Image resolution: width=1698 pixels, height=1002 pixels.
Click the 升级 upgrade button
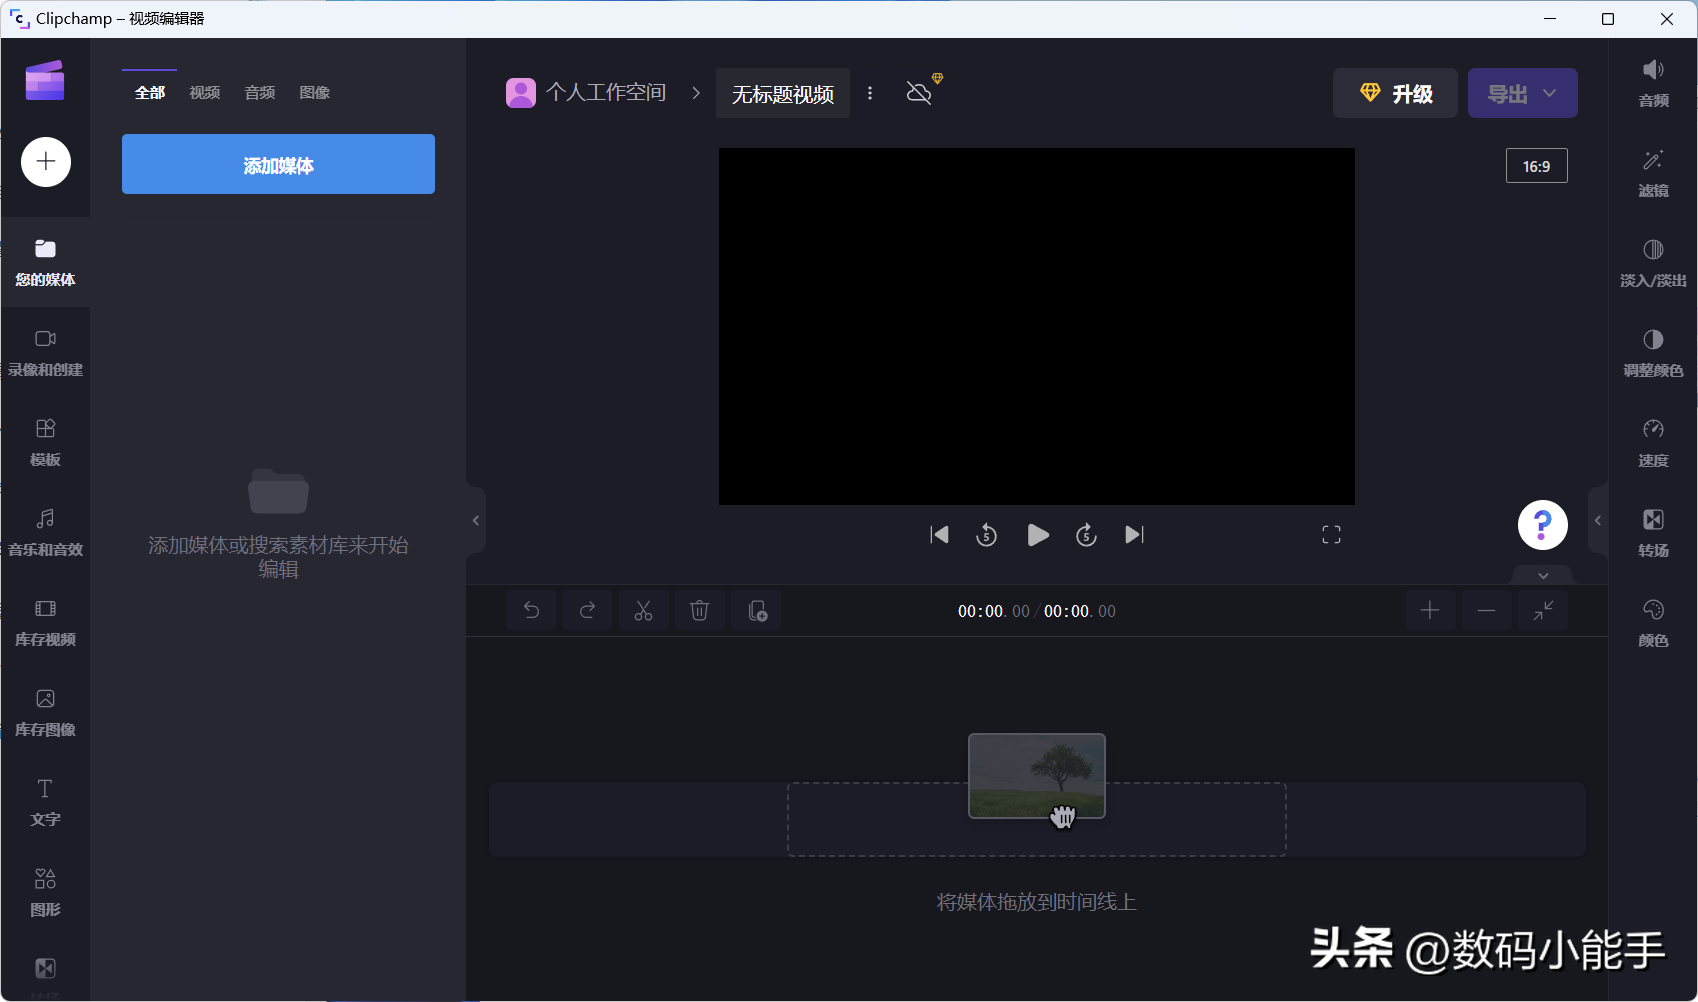pyautogui.click(x=1395, y=93)
